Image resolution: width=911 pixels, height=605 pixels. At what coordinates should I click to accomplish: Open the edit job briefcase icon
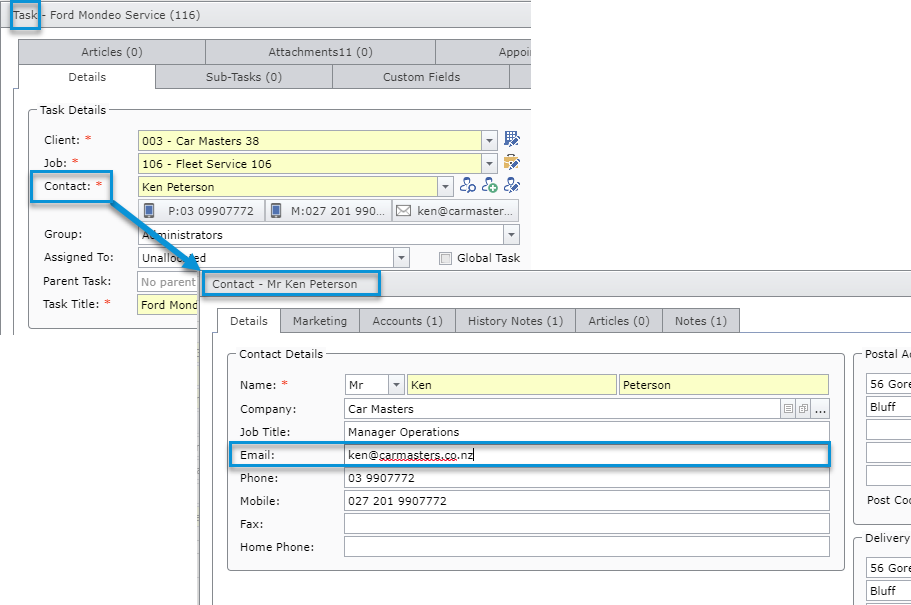pos(512,162)
